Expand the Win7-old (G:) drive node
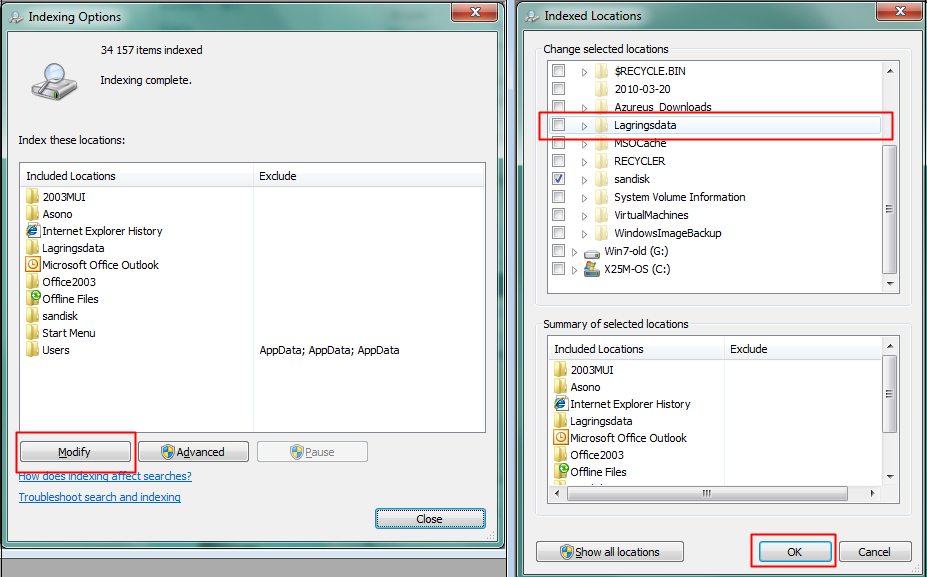The width and height of the screenshot is (927, 577). coord(574,252)
